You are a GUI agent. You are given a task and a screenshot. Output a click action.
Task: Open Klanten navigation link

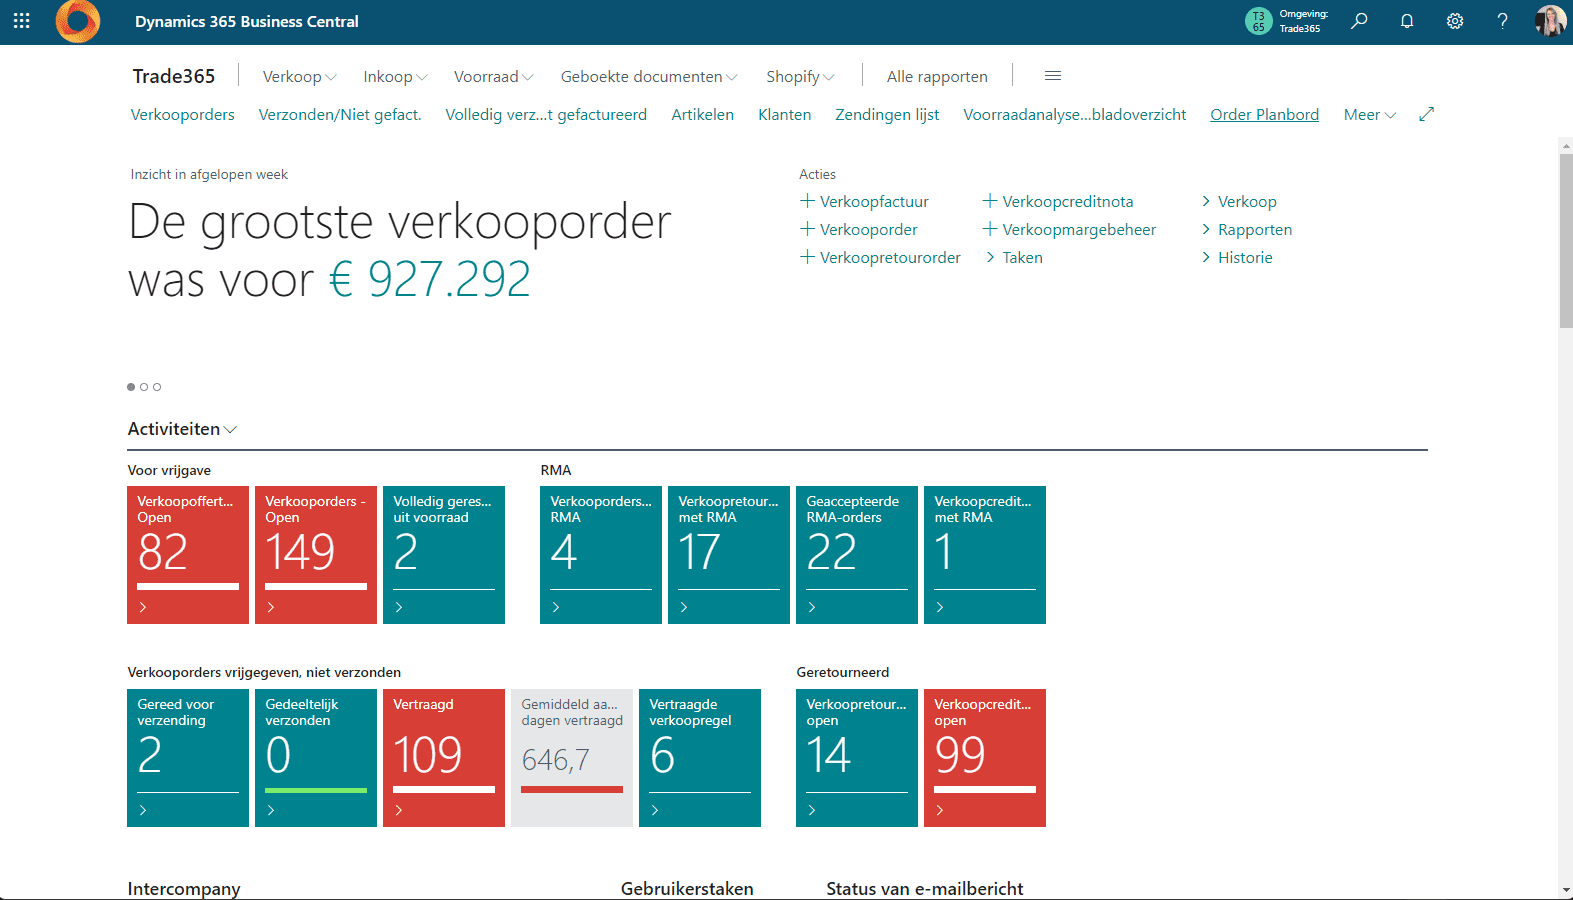[785, 114]
